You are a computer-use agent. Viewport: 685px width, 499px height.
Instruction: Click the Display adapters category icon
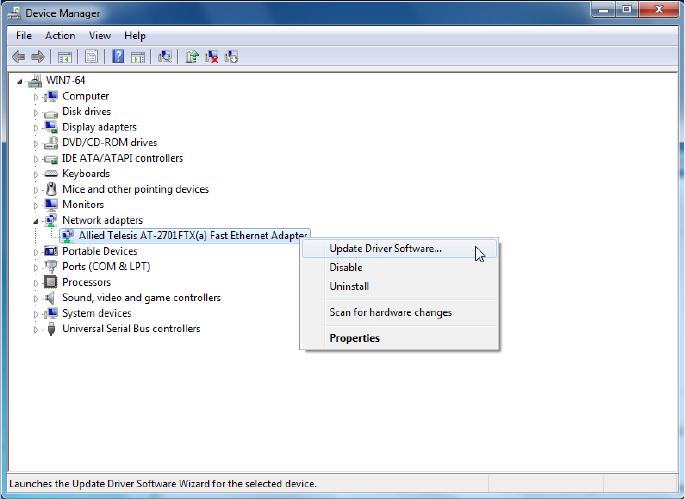point(51,127)
